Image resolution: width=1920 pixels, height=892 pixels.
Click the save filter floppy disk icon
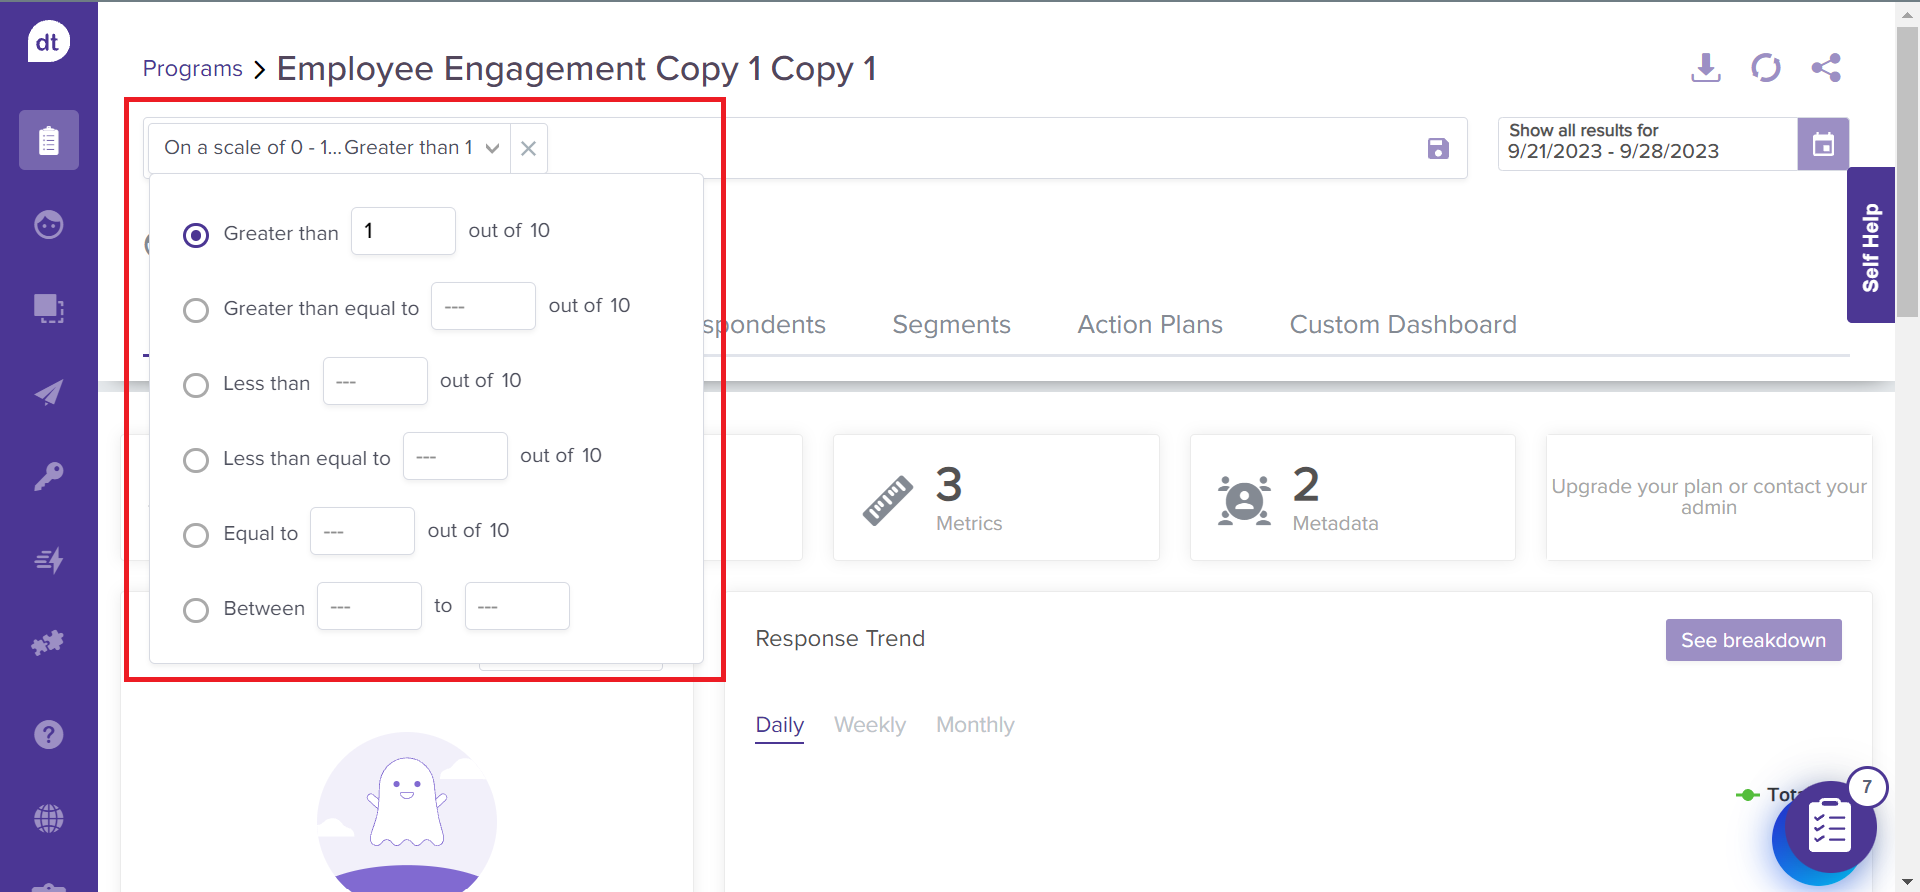click(1438, 149)
